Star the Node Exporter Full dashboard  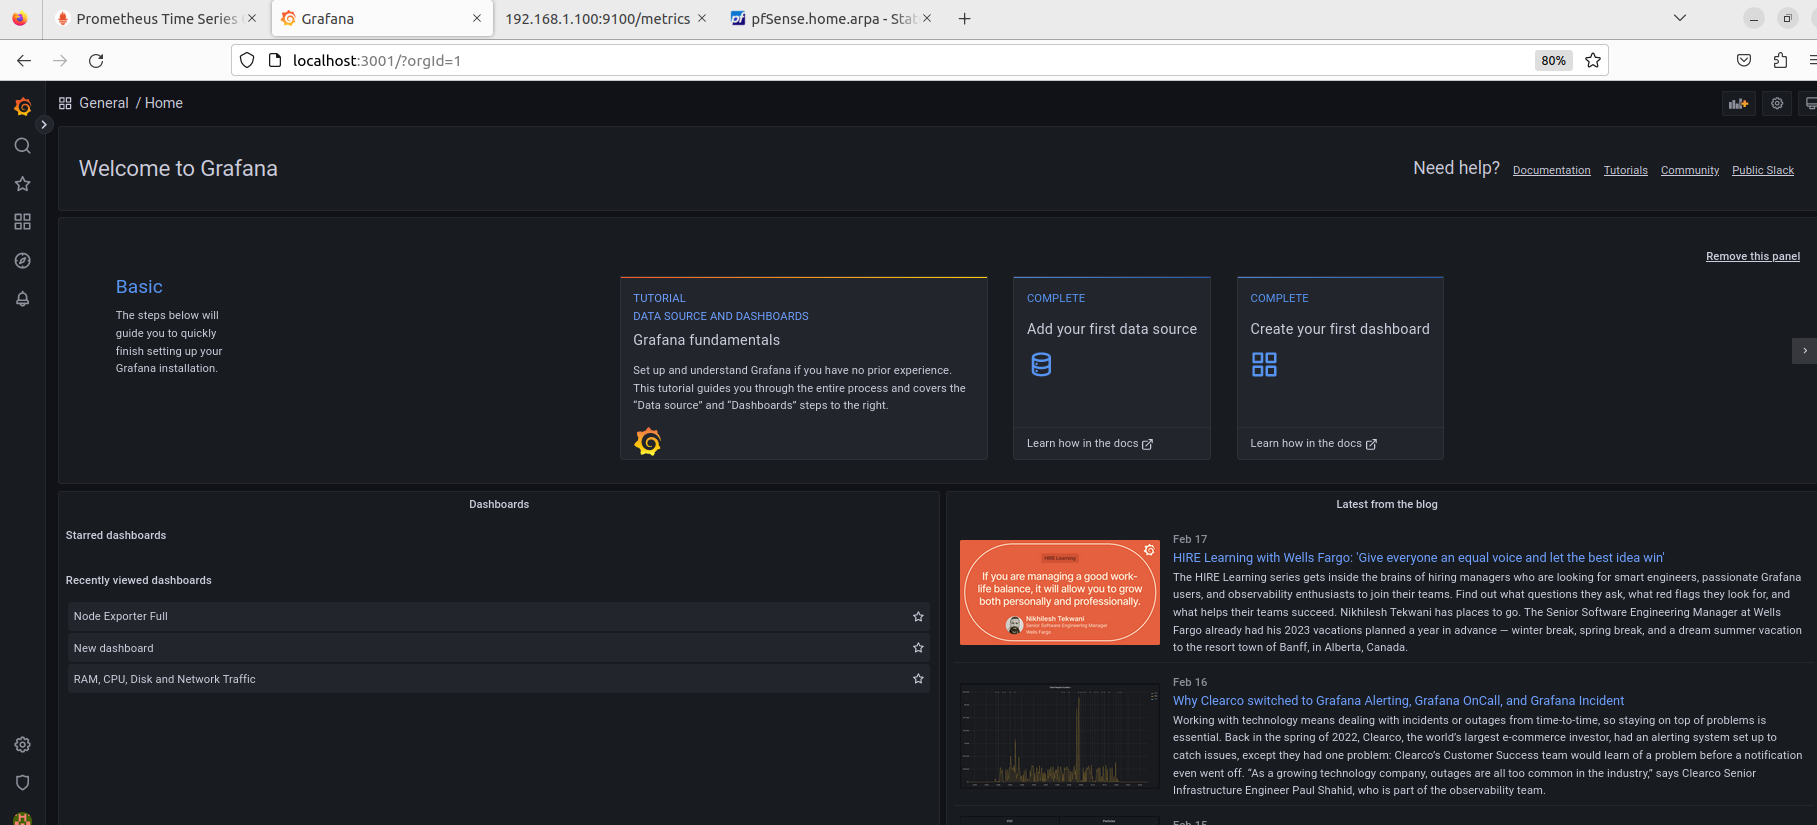(x=918, y=617)
